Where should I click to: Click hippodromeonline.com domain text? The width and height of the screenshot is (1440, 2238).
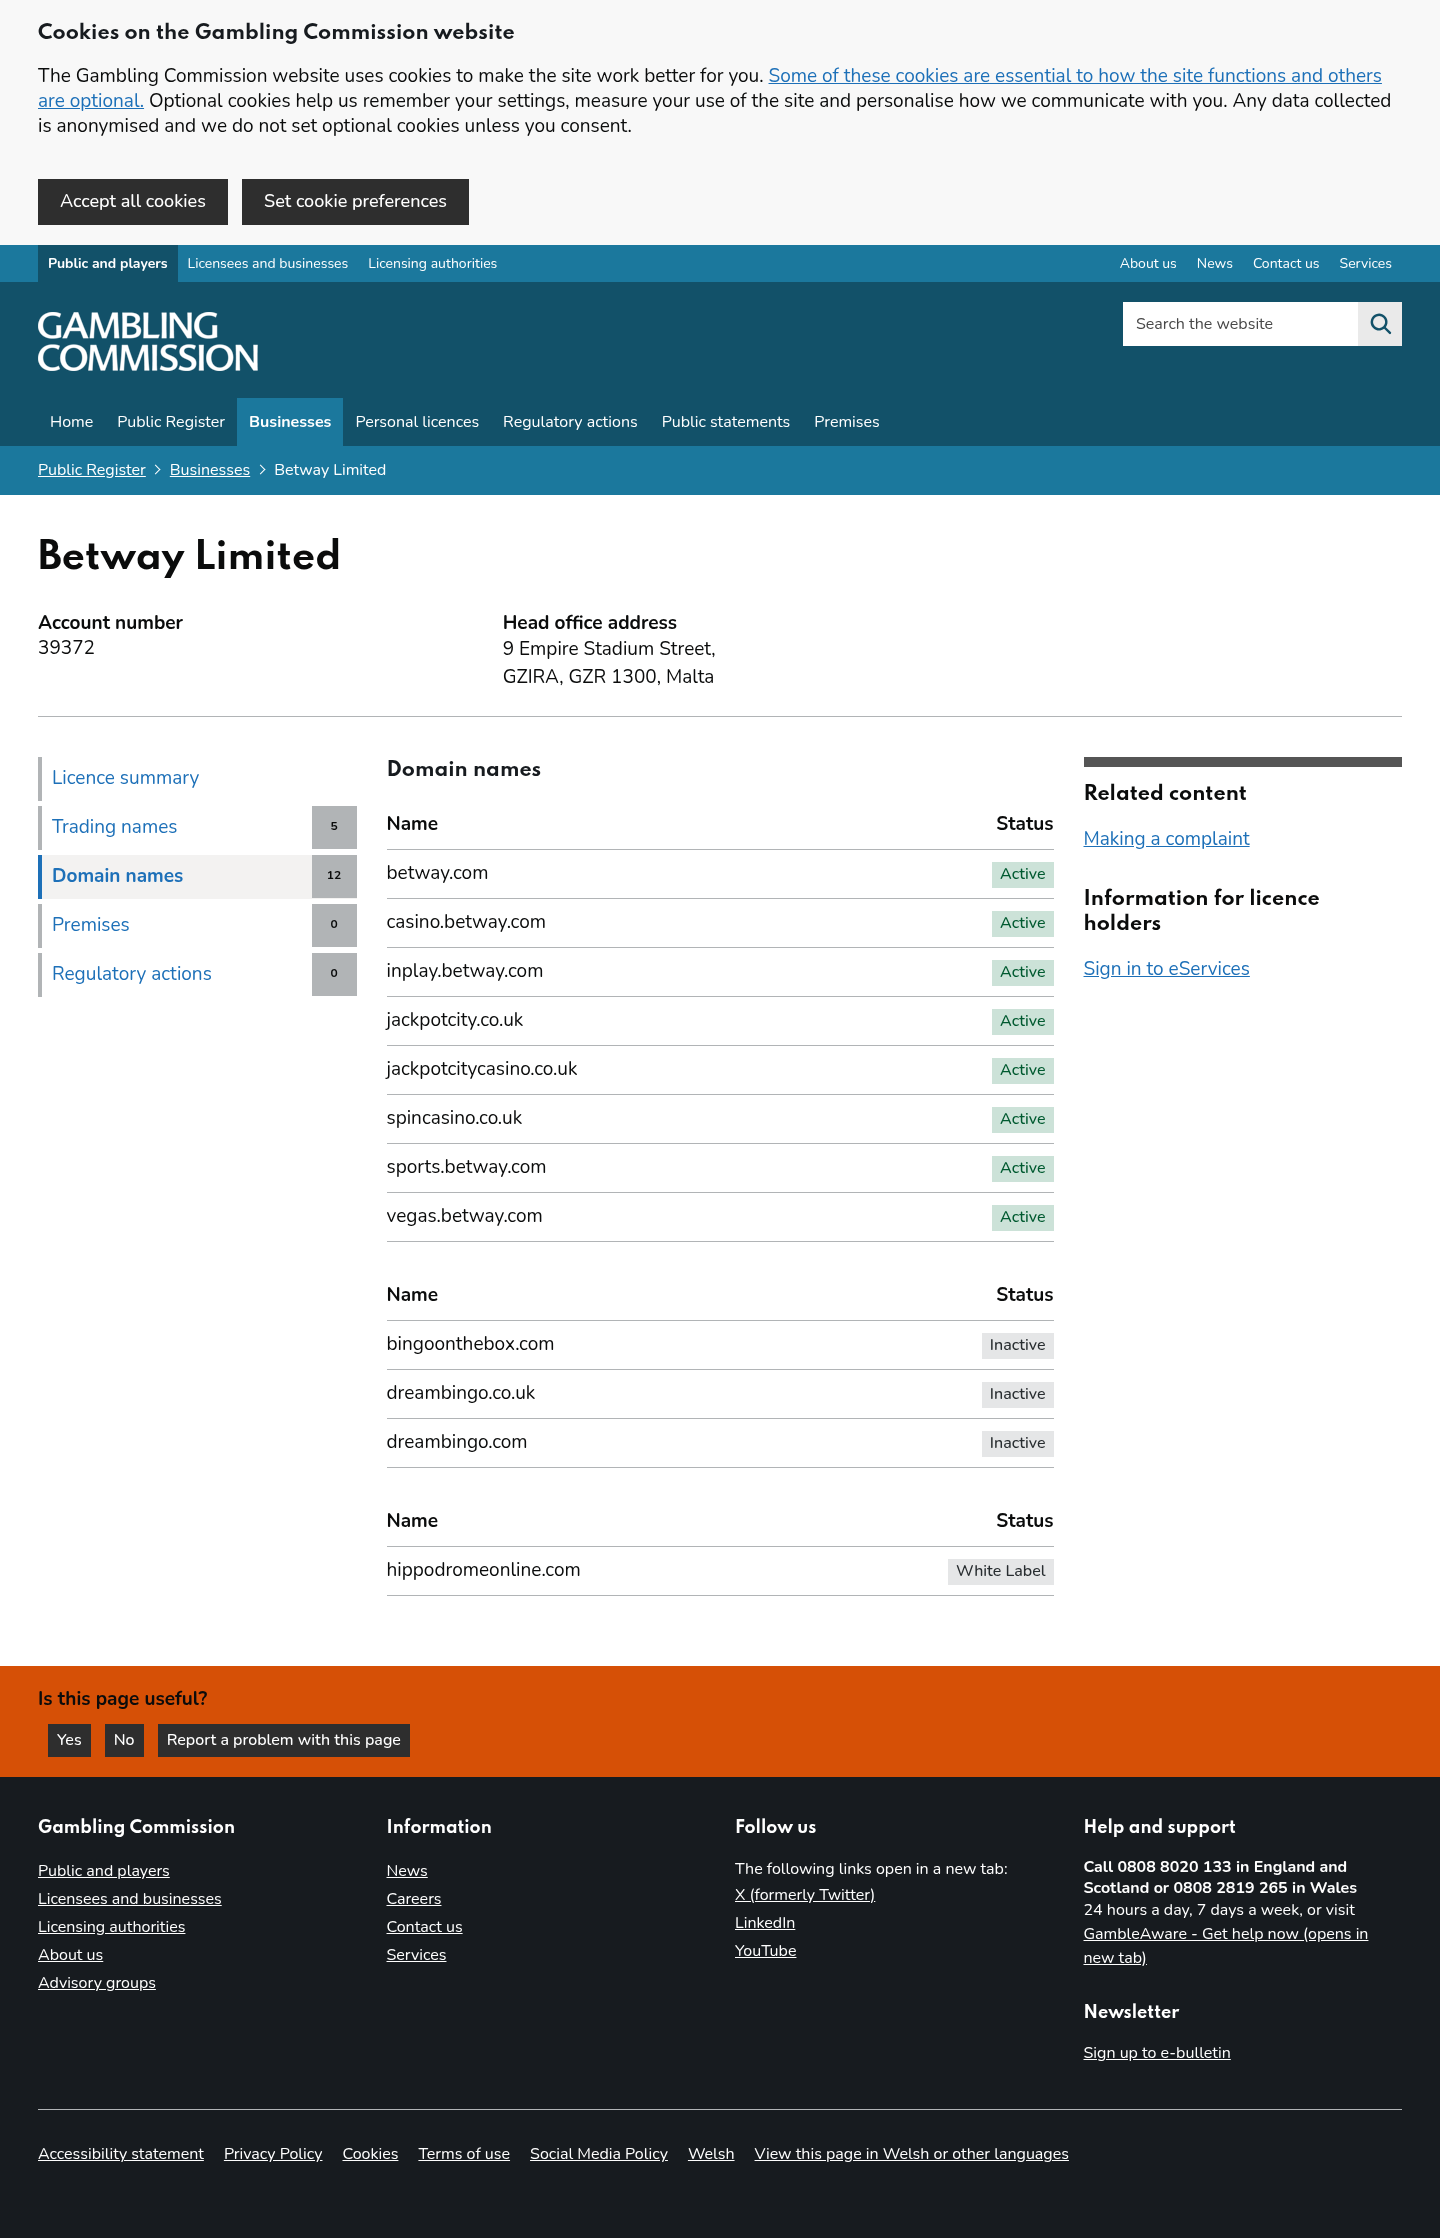click(x=483, y=1570)
